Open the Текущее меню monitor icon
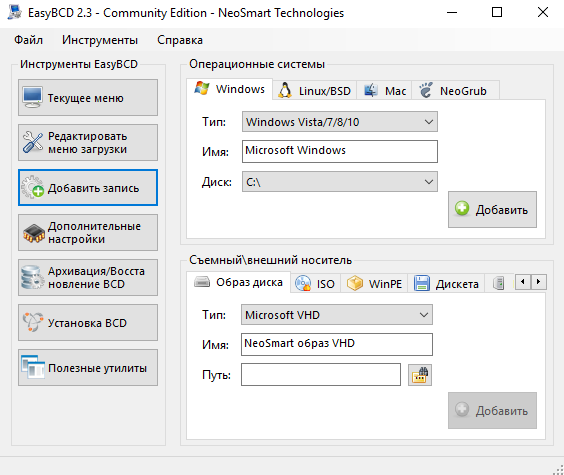The height and width of the screenshot is (475, 564). [32, 97]
